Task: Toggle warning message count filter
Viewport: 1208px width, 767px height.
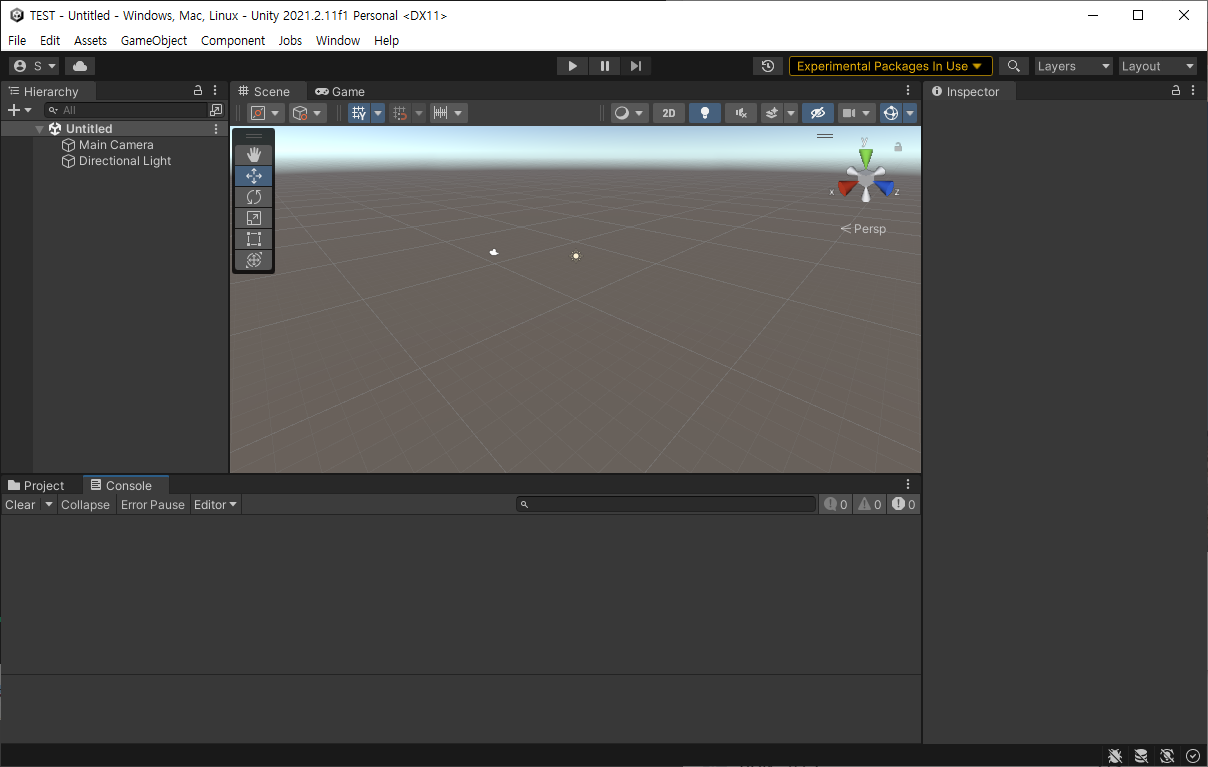Action: (x=870, y=504)
